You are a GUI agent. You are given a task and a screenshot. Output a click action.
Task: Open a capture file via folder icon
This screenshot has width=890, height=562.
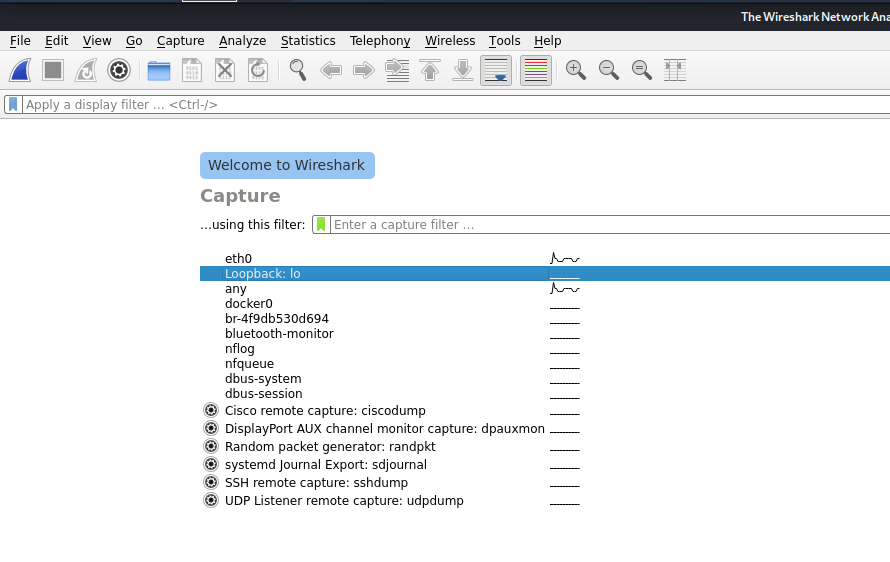coord(158,70)
